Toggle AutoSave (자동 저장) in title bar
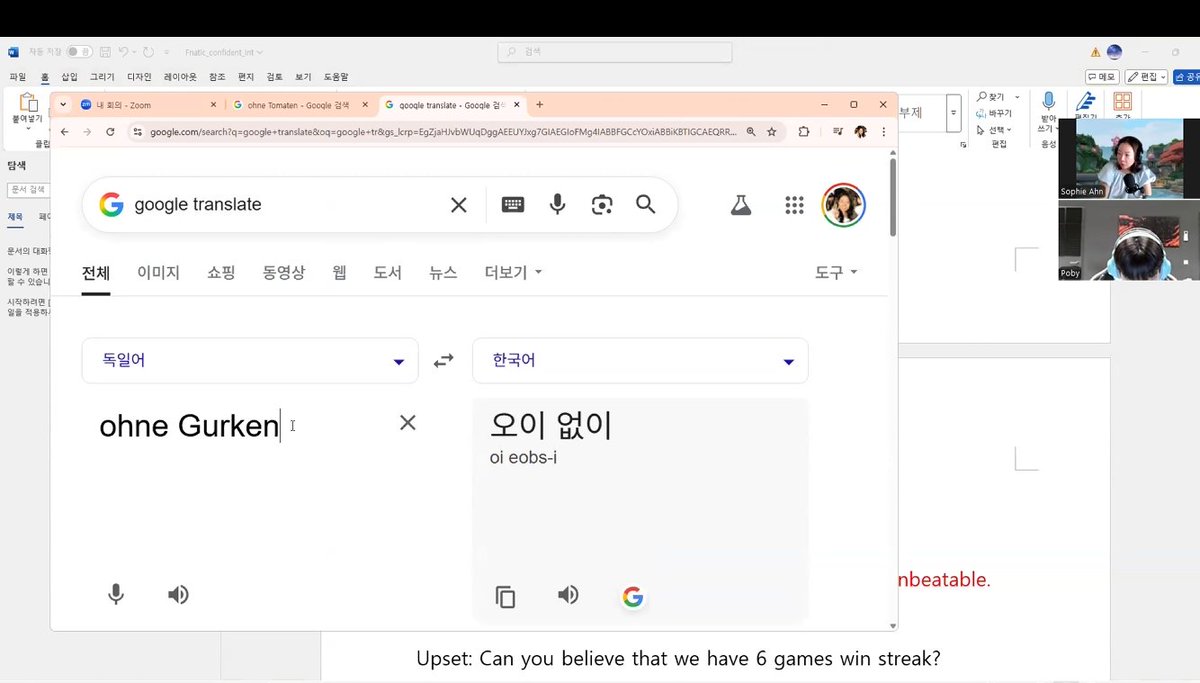 (x=80, y=51)
